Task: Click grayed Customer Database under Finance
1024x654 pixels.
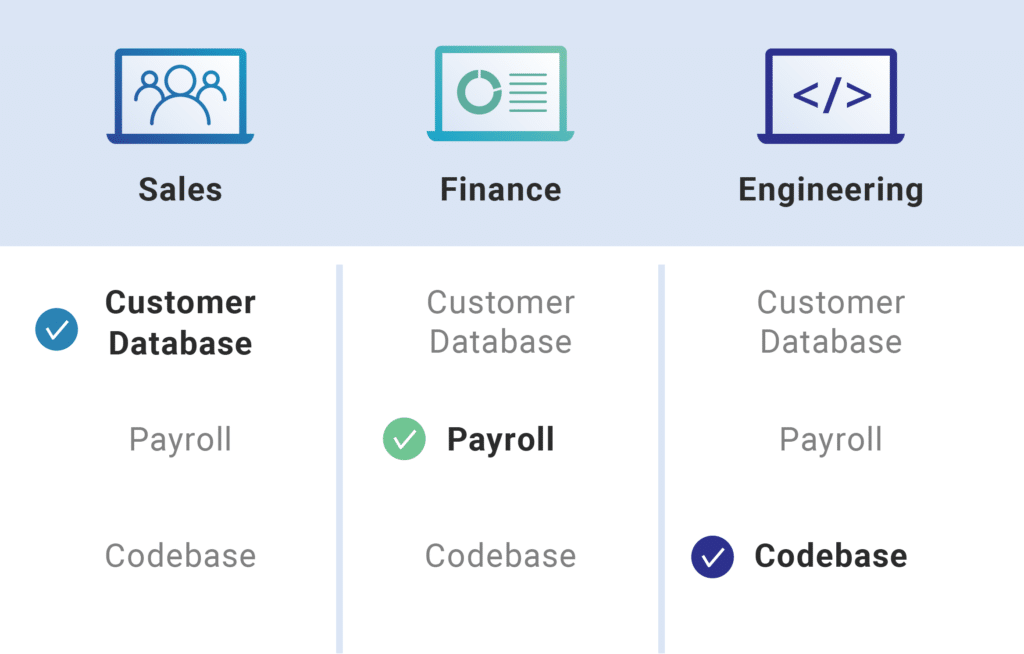Action: [x=501, y=322]
